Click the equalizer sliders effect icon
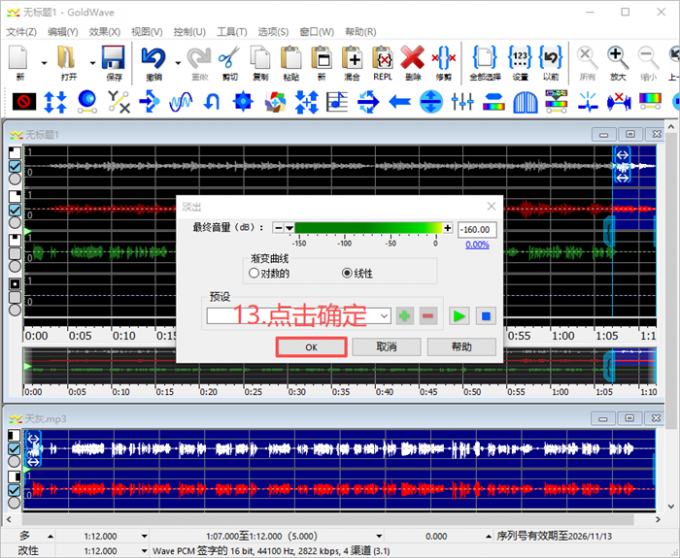680x558 pixels. pos(462,102)
